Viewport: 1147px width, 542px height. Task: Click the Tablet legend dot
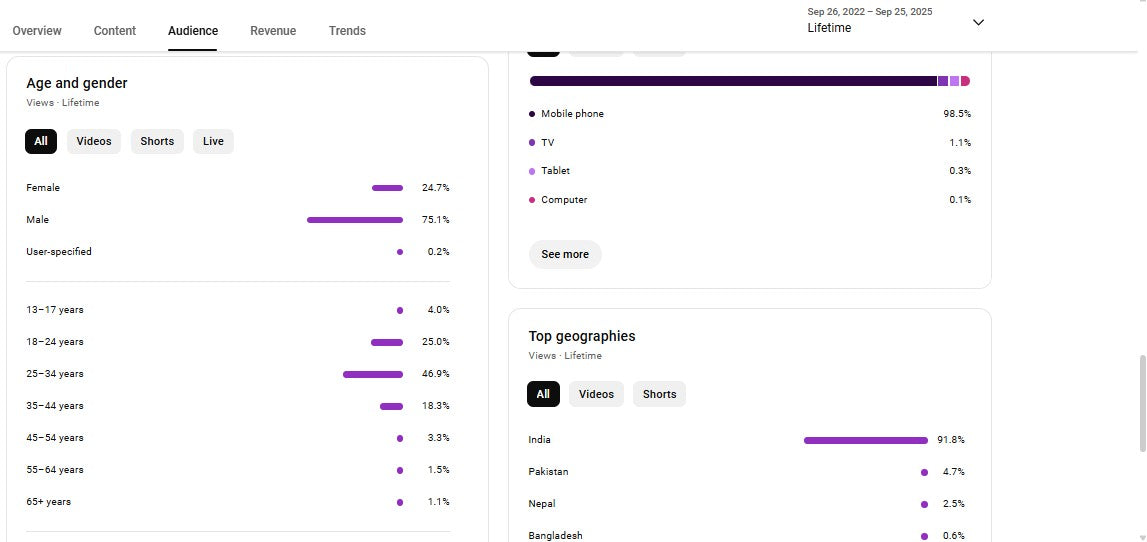(x=532, y=171)
